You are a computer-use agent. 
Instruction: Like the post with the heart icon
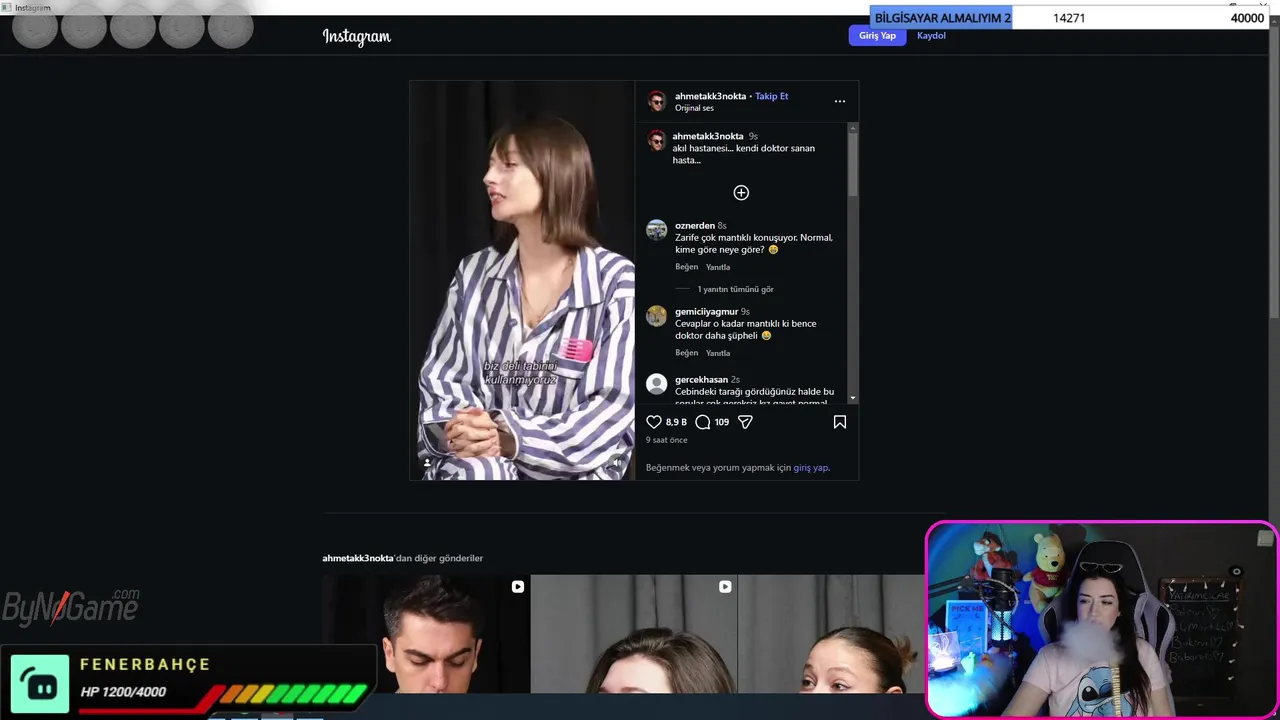coord(654,422)
